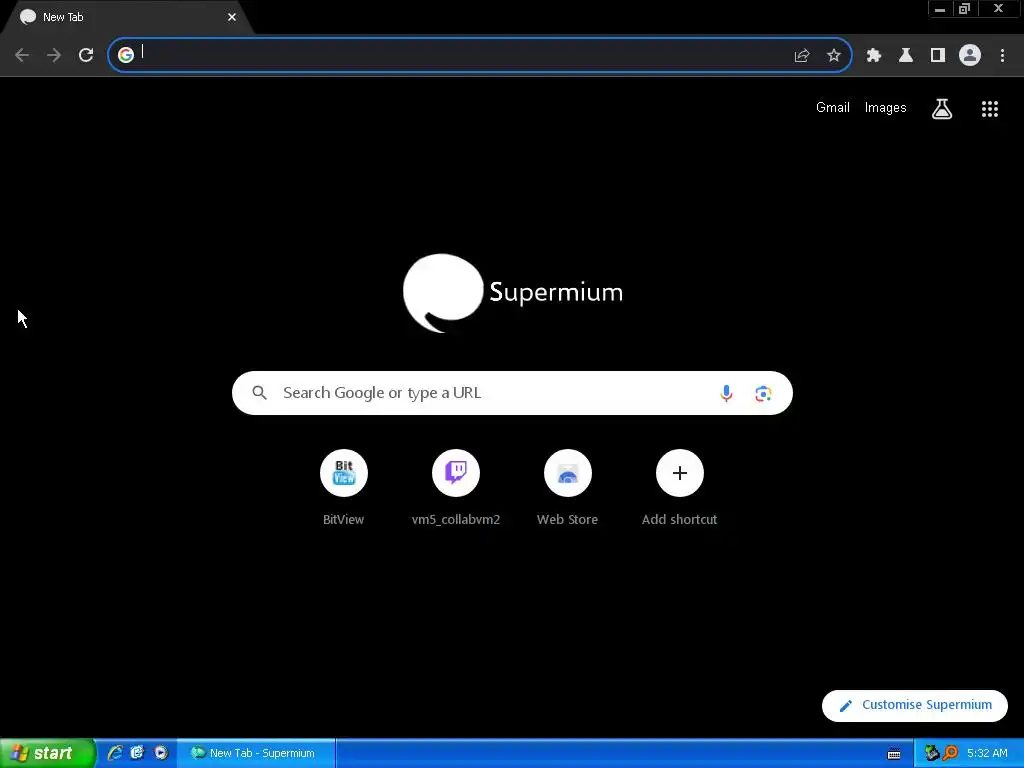The height and width of the screenshot is (768, 1024).
Task: Click the Google icon in the address bar
Action: pos(126,55)
